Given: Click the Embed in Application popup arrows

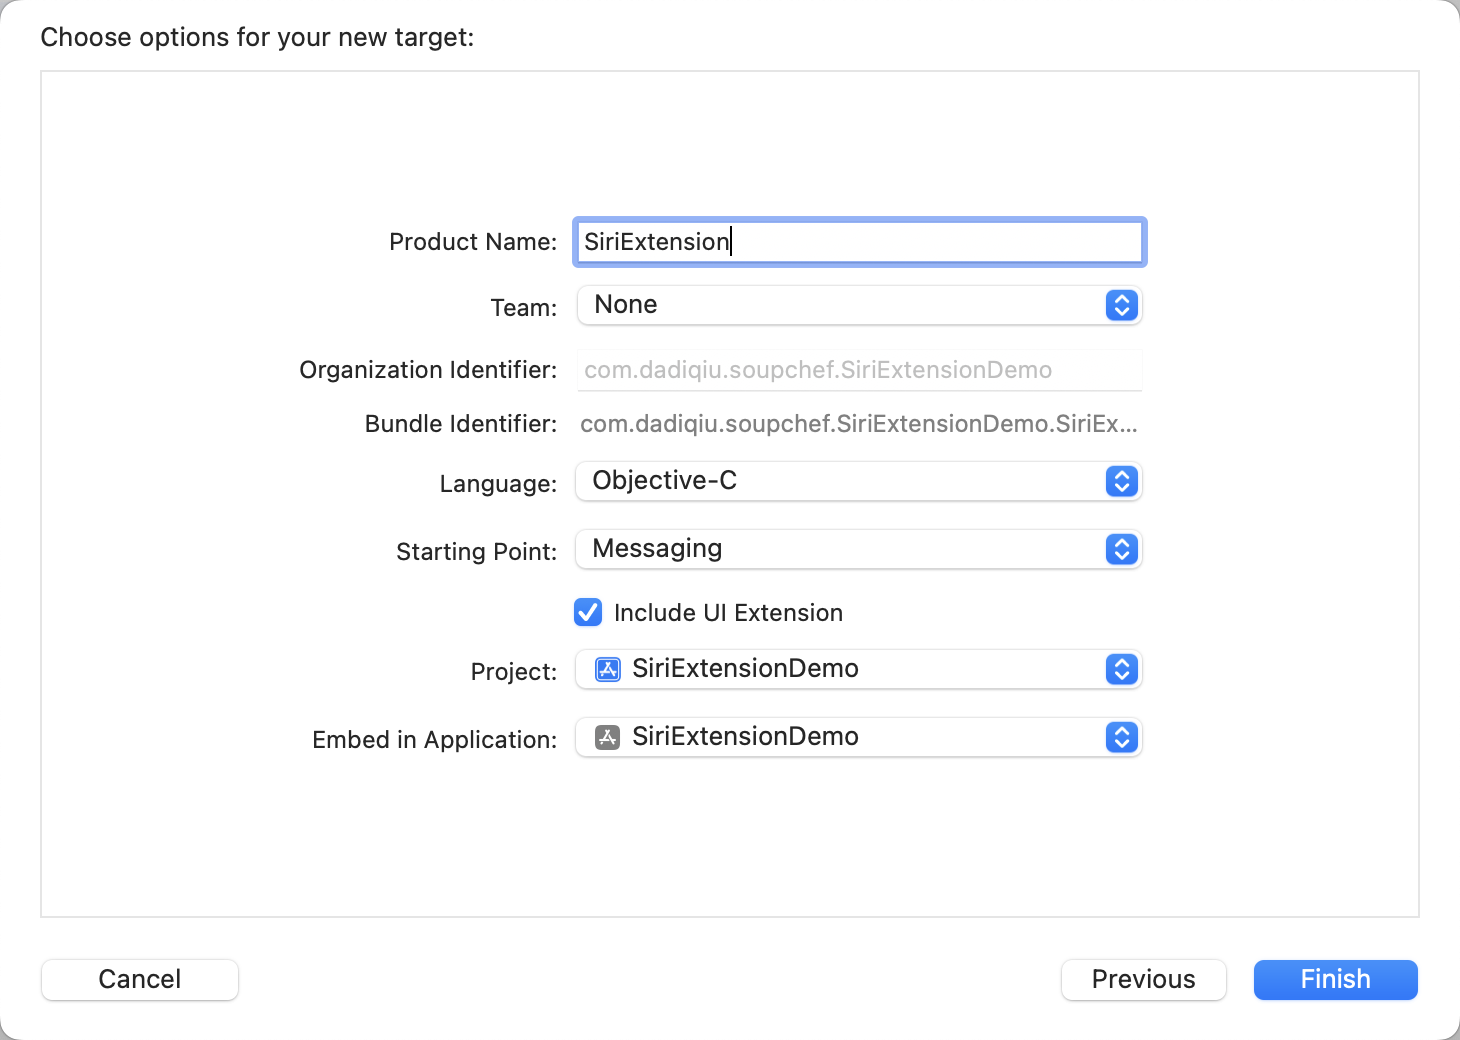Looking at the screenshot, I should tap(1122, 737).
